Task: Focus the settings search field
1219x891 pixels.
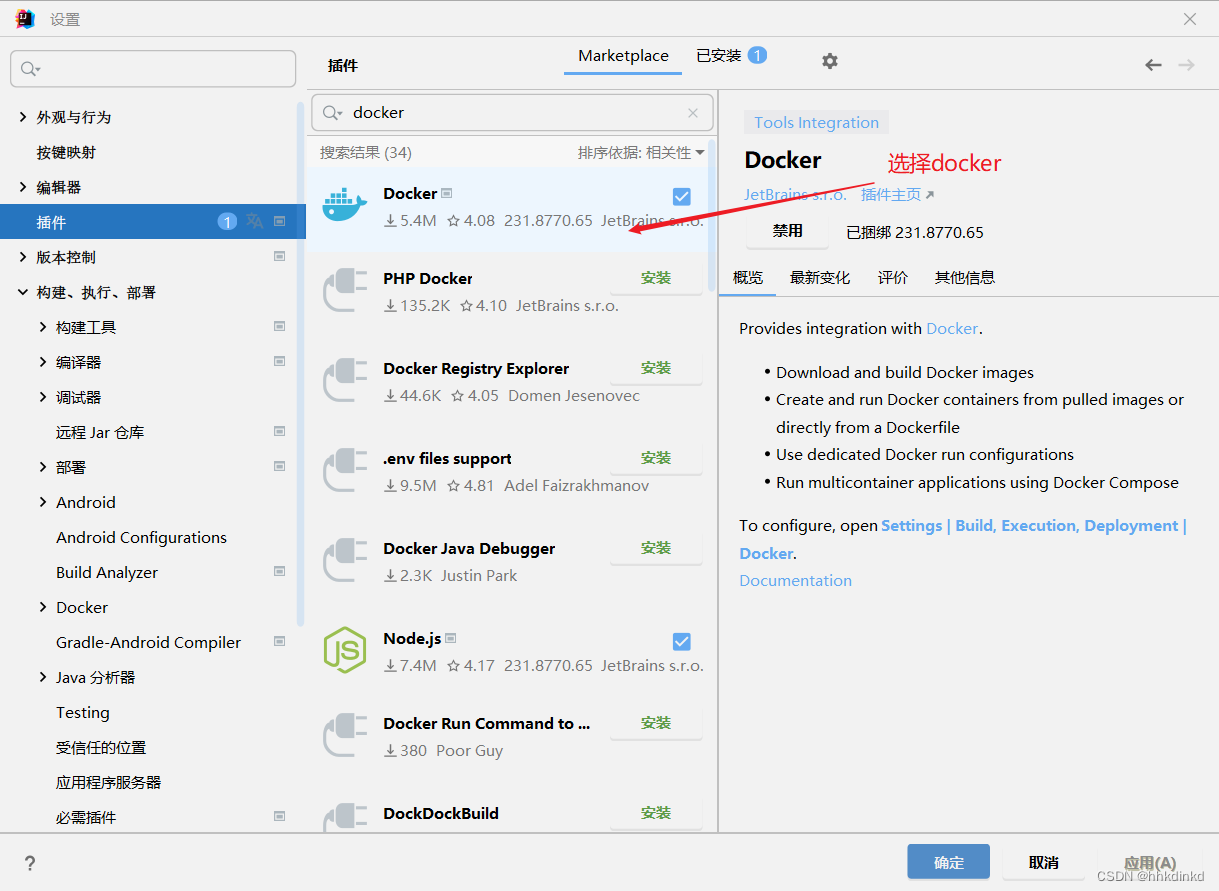Action: tap(153, 69)
